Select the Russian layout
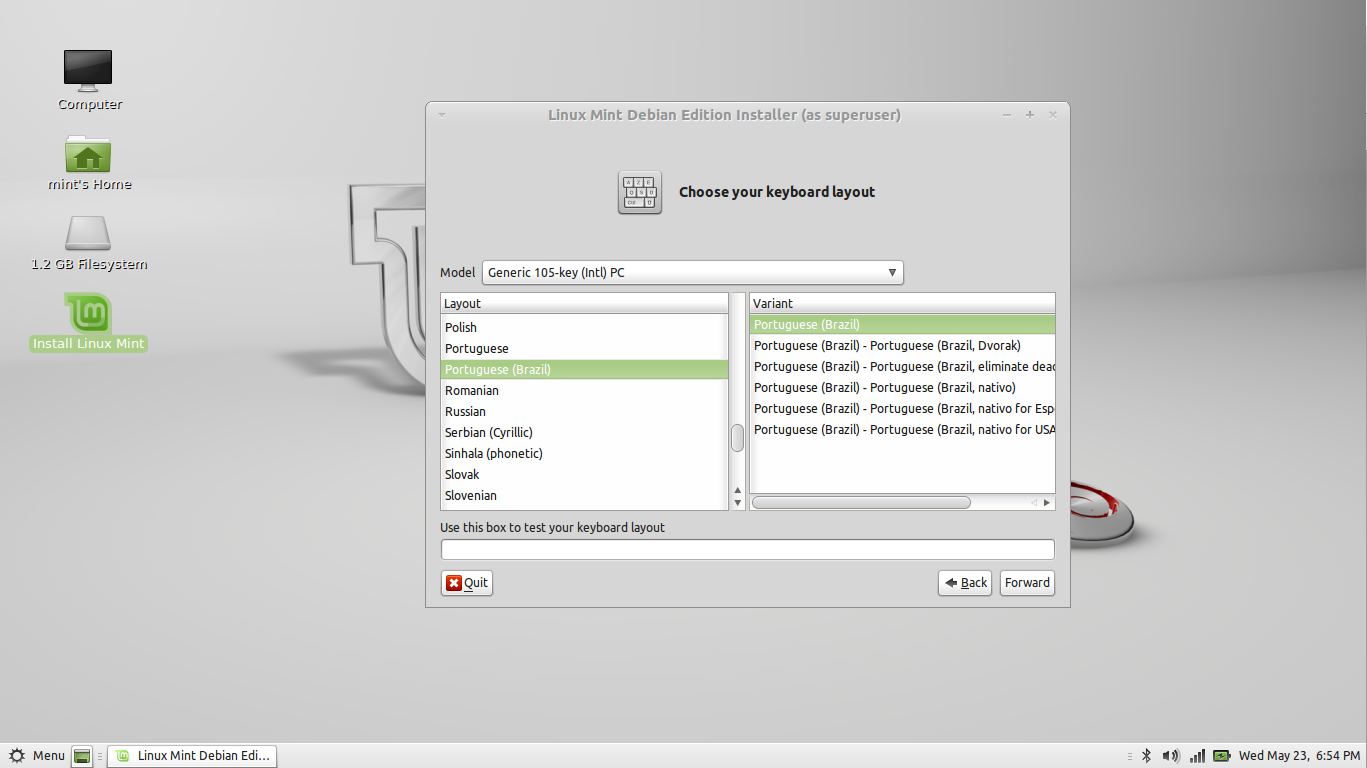The width and height of the screenshot is (1367, 768). point(584,412)
